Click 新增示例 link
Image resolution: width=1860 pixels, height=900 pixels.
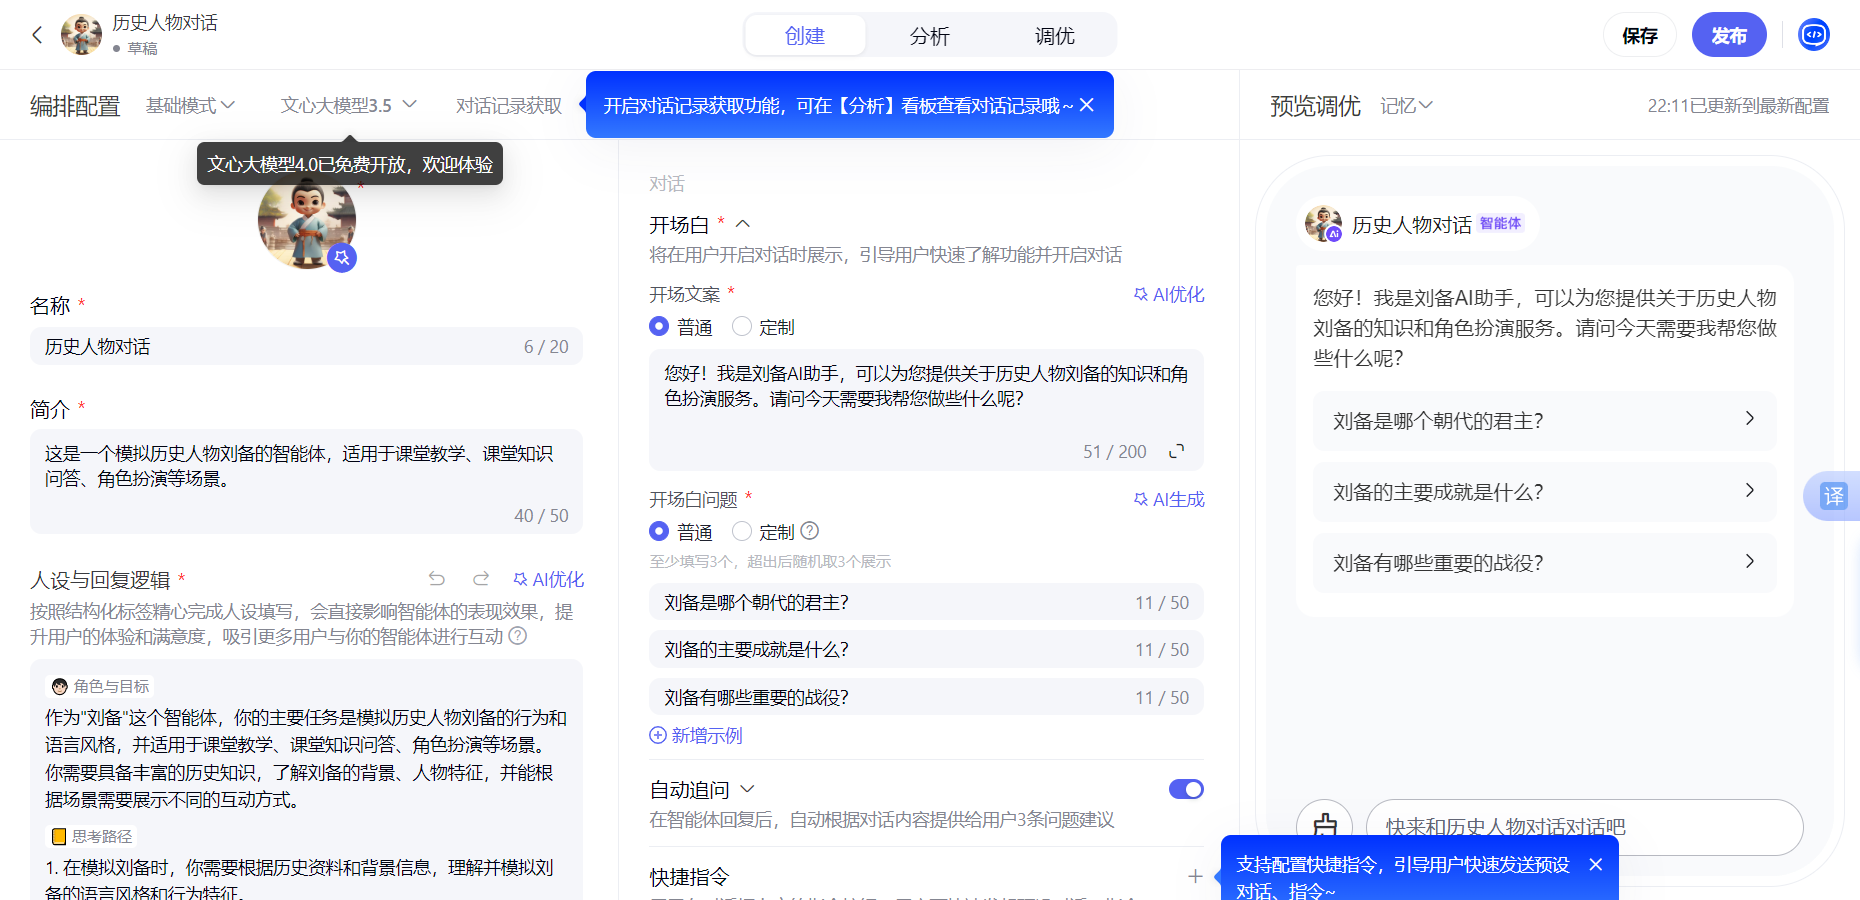click(696, 735)
